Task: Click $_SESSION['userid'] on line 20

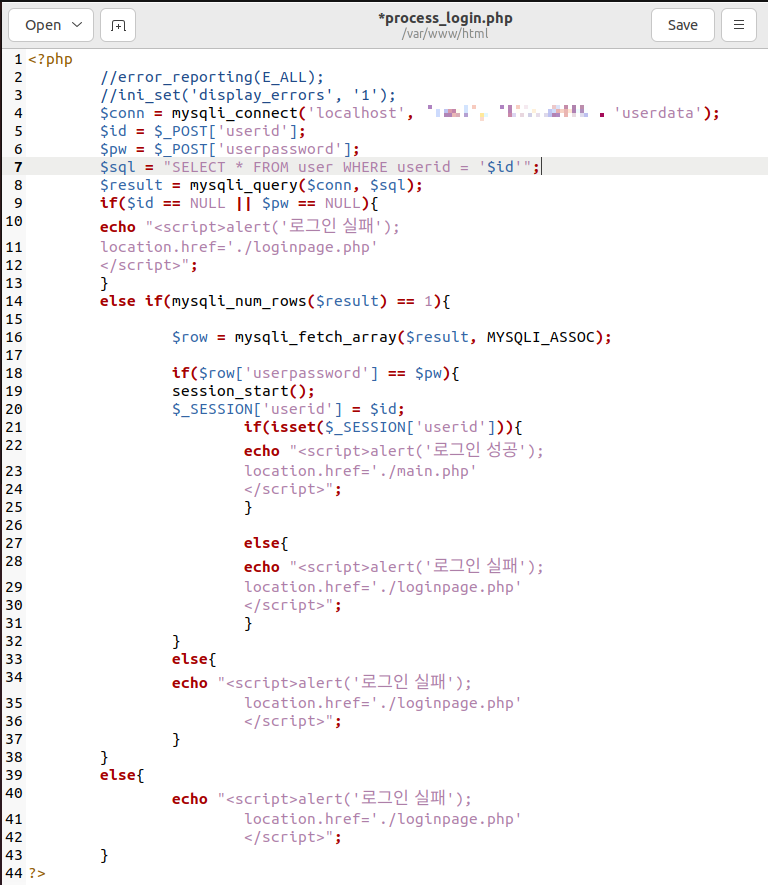Action: pyautogui.click(x=257, y=409)
